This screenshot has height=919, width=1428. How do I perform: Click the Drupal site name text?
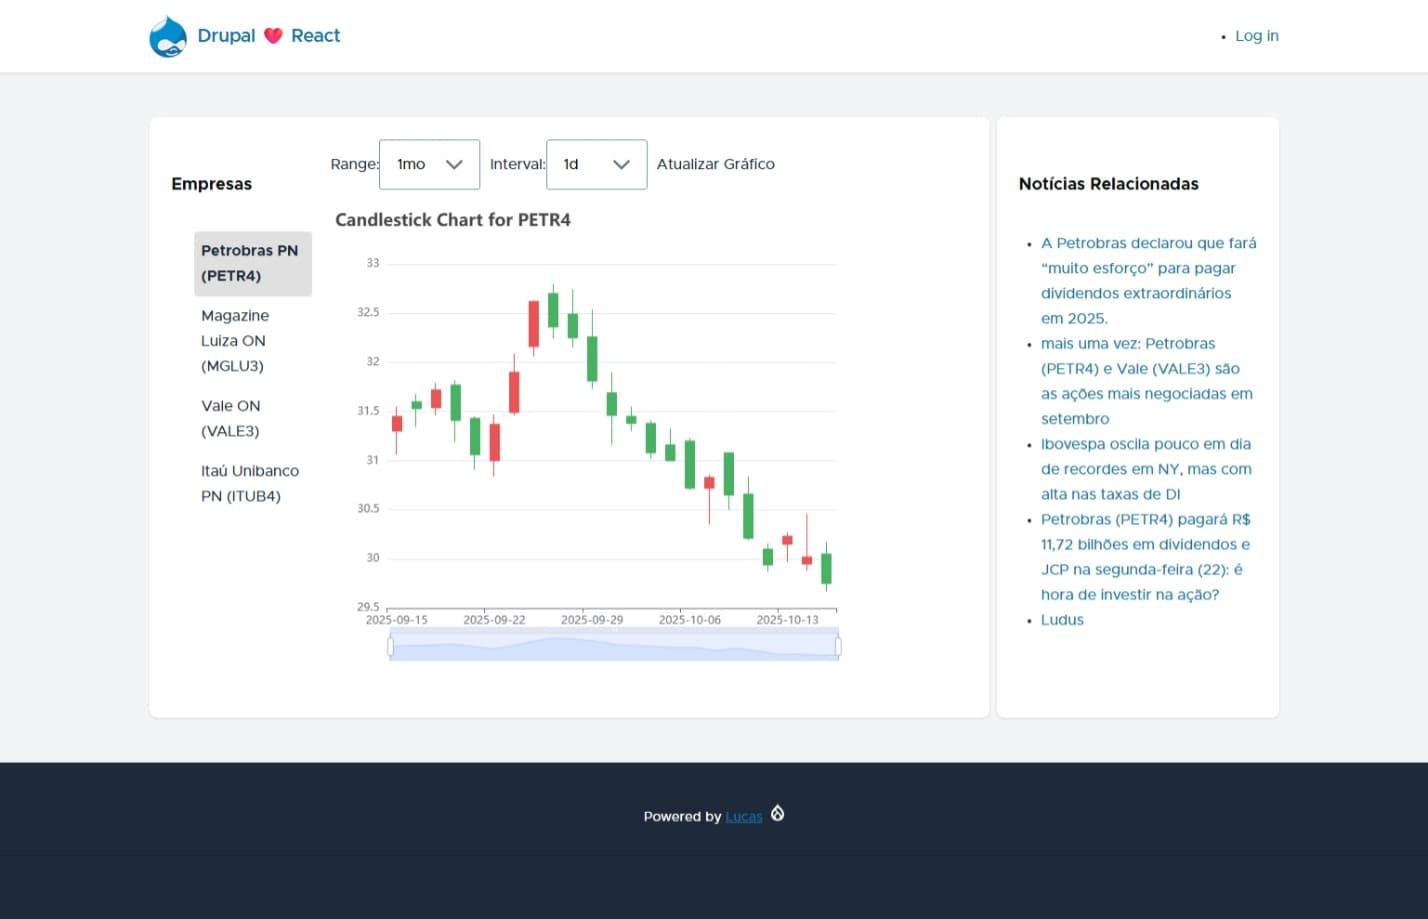pos(226,36)
